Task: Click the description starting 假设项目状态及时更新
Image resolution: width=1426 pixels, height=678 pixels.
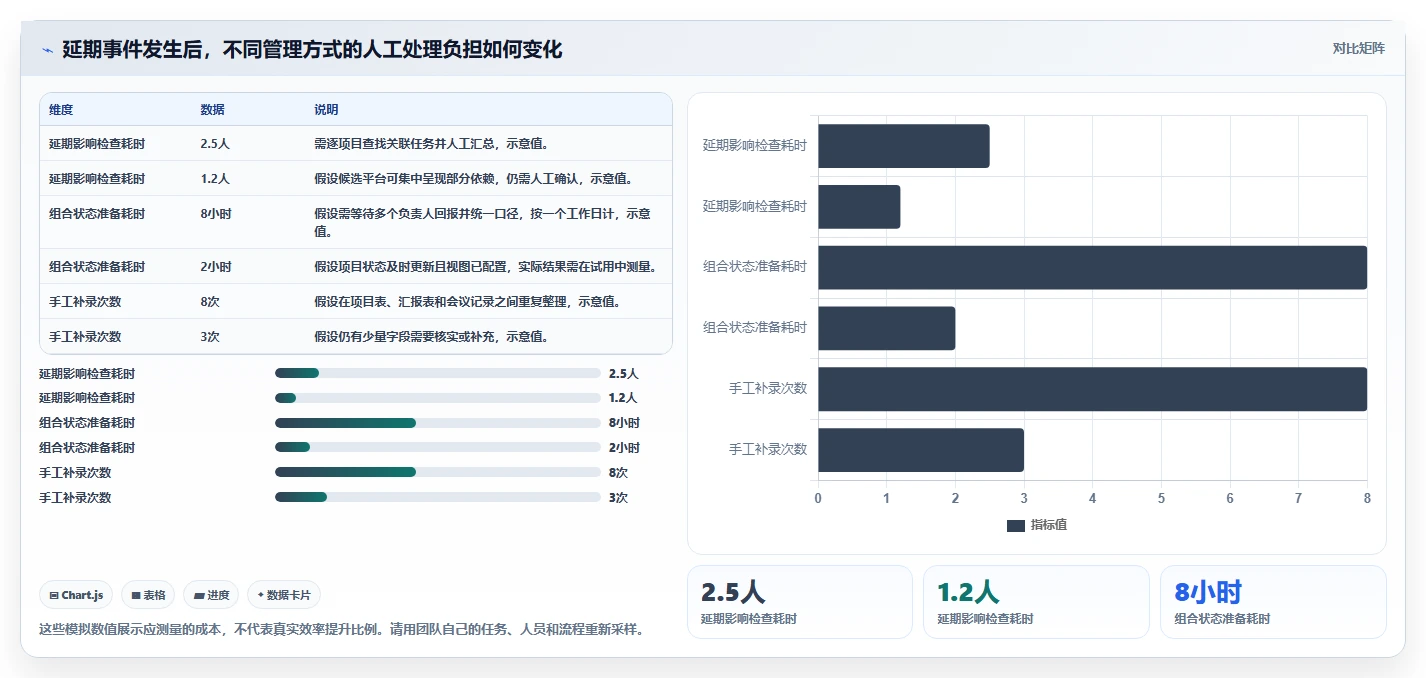Action: pyautogui.click(x=485, y=267)
